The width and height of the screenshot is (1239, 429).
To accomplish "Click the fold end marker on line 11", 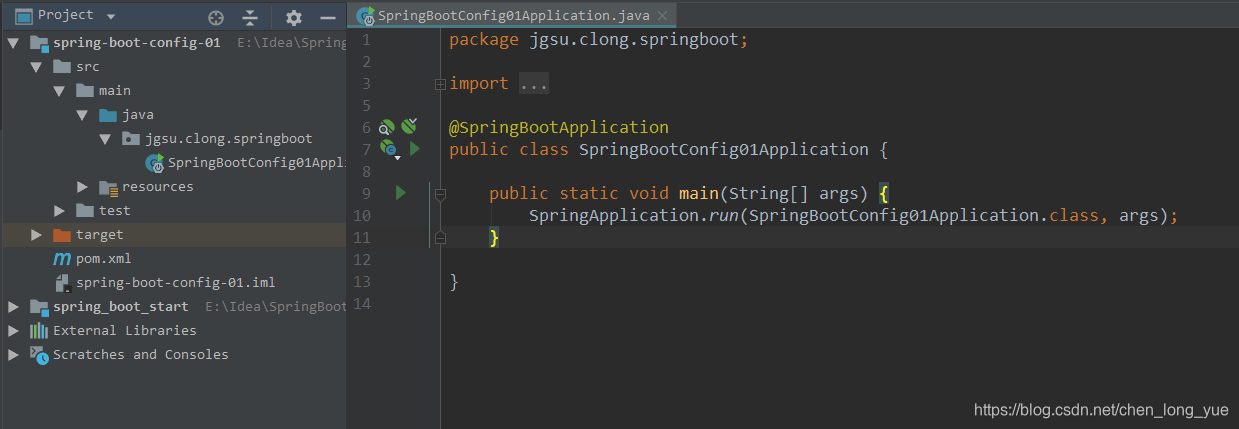I will (439, 237).
